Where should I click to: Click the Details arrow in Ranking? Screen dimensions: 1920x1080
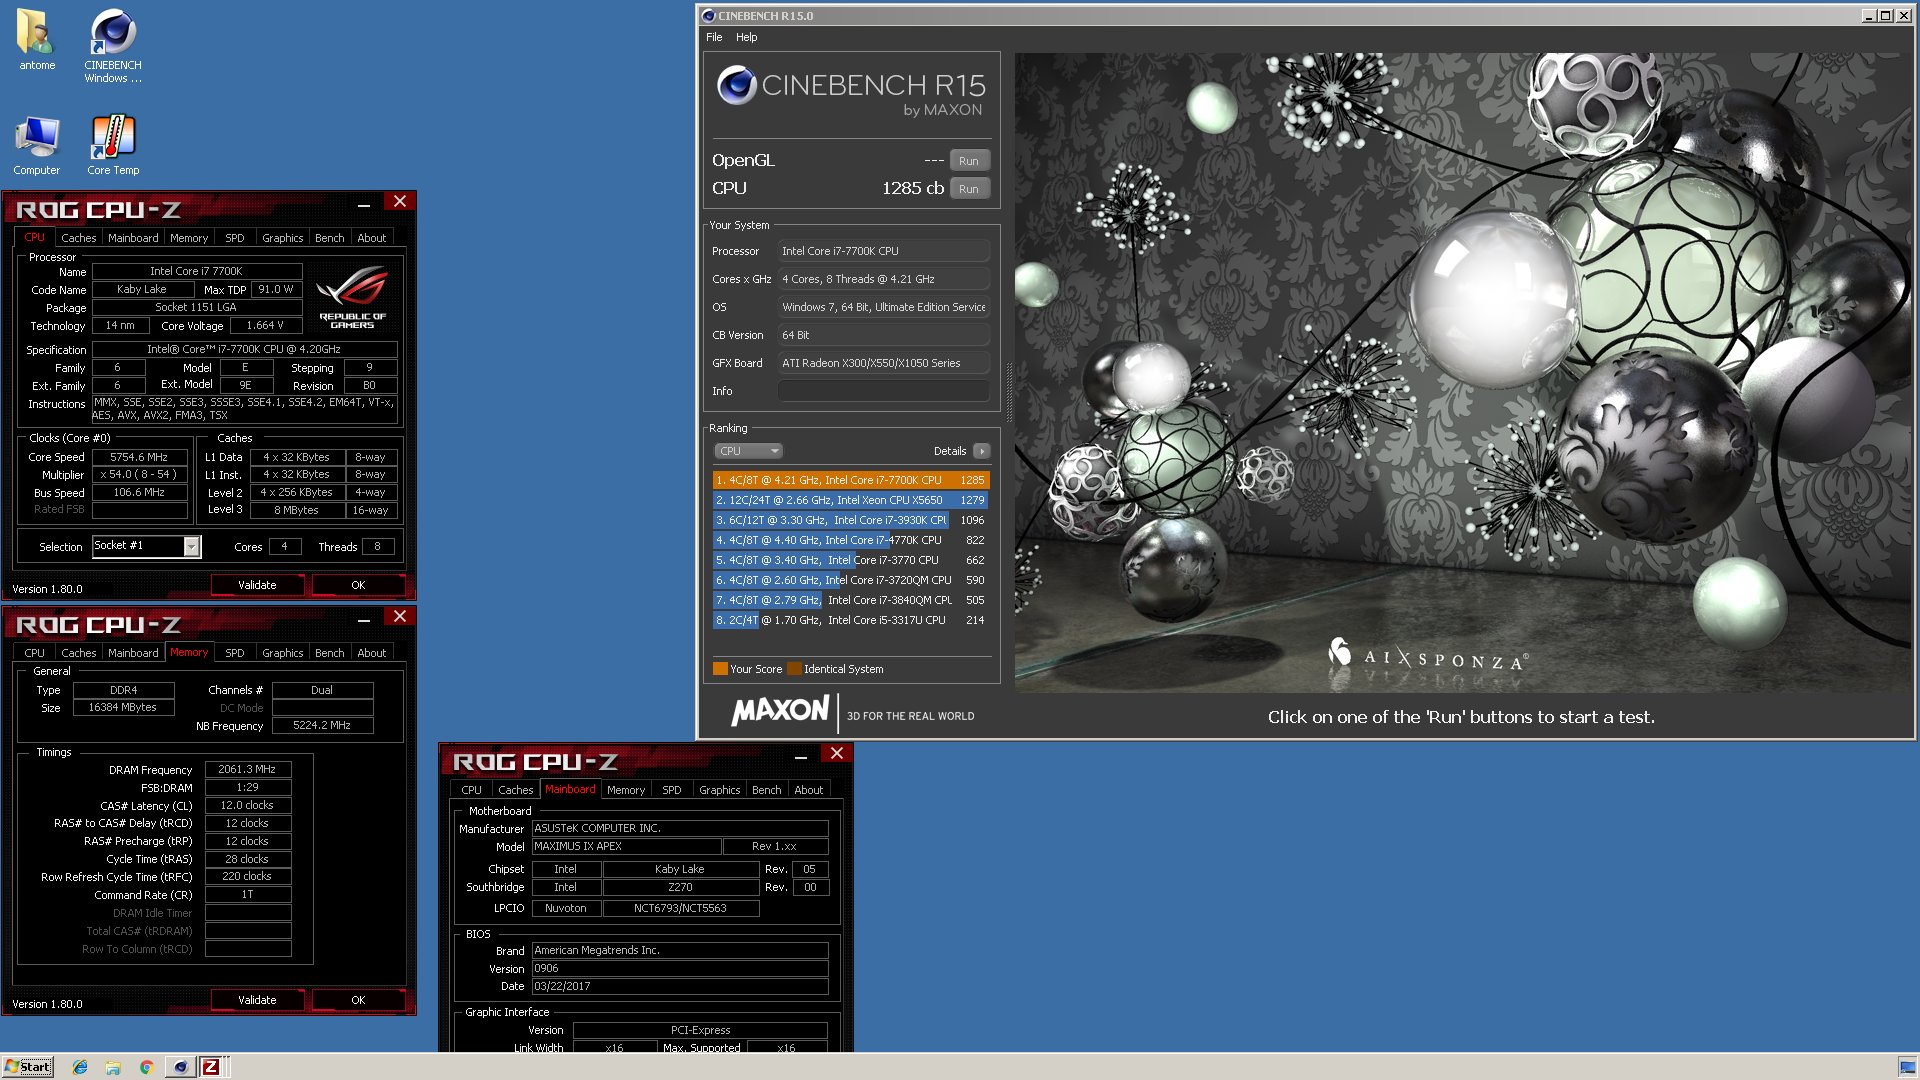[982, 451]
